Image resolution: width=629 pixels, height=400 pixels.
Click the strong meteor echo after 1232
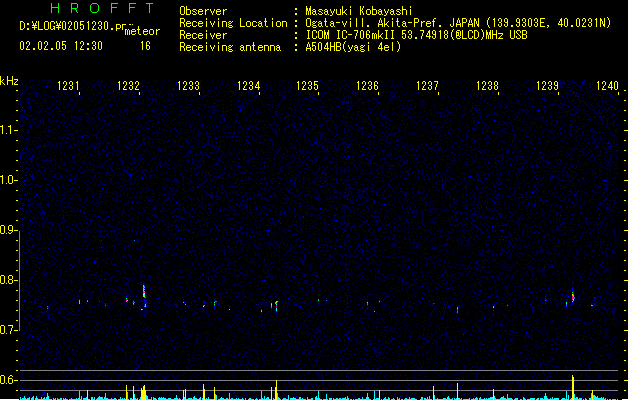point(144,296)
